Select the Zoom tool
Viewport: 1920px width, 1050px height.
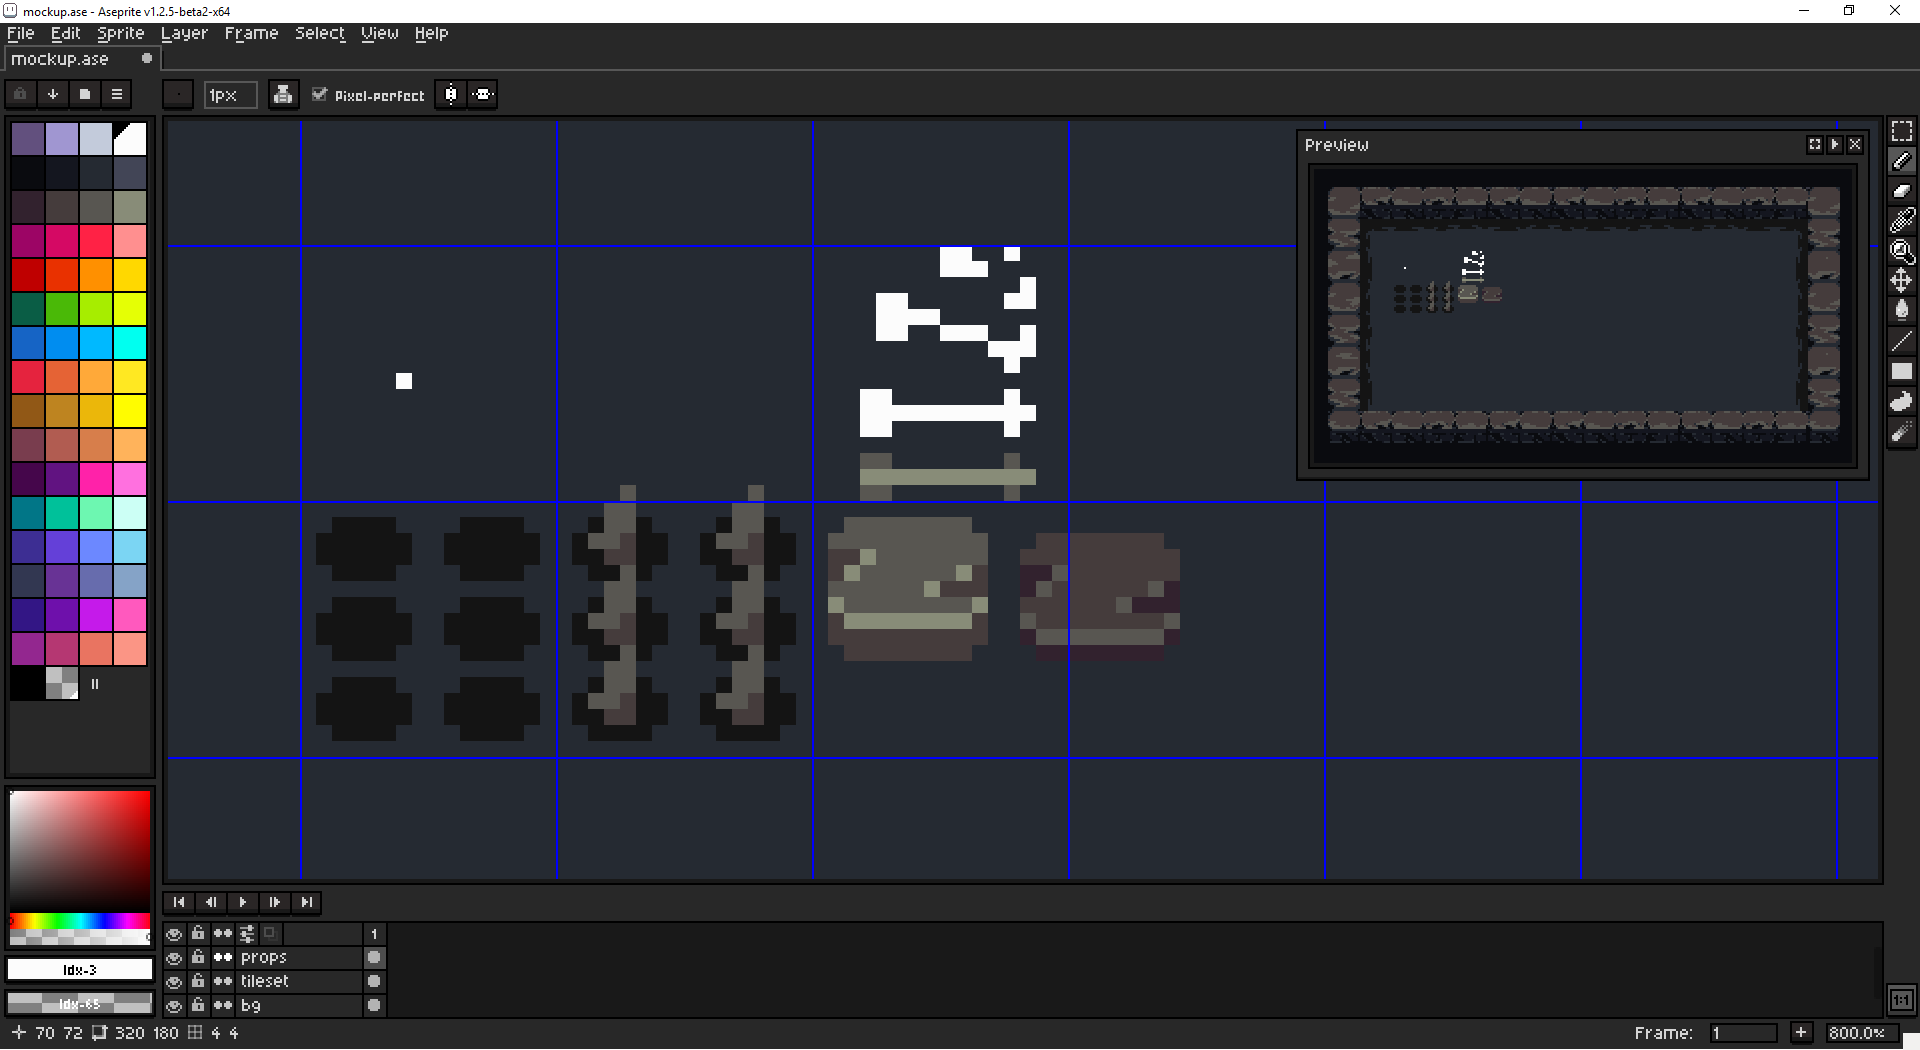point(1901,251)
